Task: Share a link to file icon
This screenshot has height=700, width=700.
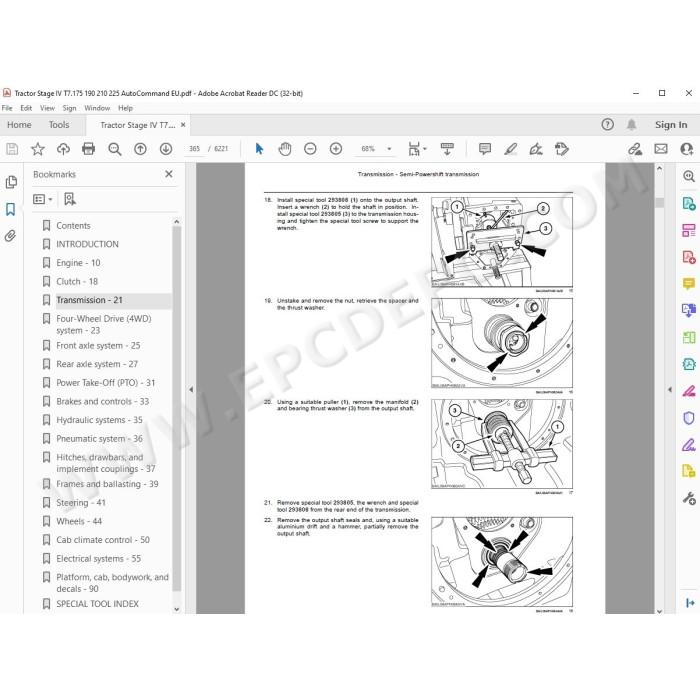Action: tap(635, 149)
